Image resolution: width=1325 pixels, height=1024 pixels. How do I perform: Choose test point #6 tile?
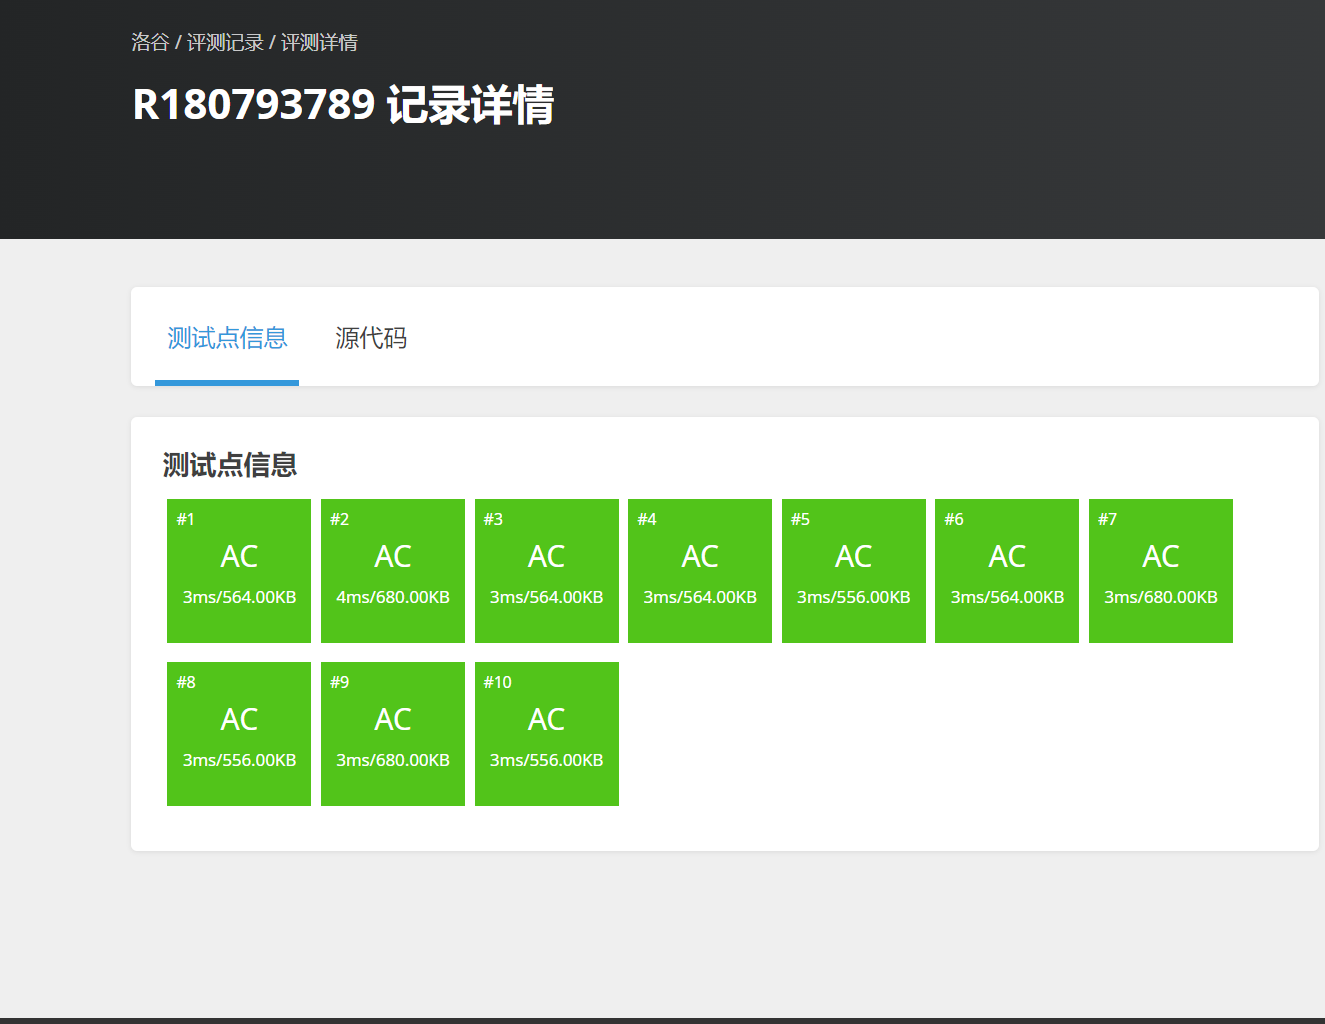pyautogui.click(x=1007, y=571)
